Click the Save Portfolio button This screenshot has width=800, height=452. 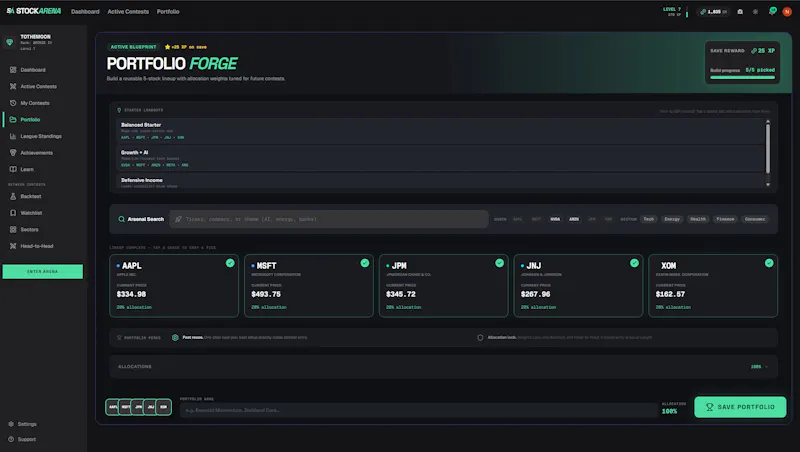pyautogui.click(x=740, y=407)
